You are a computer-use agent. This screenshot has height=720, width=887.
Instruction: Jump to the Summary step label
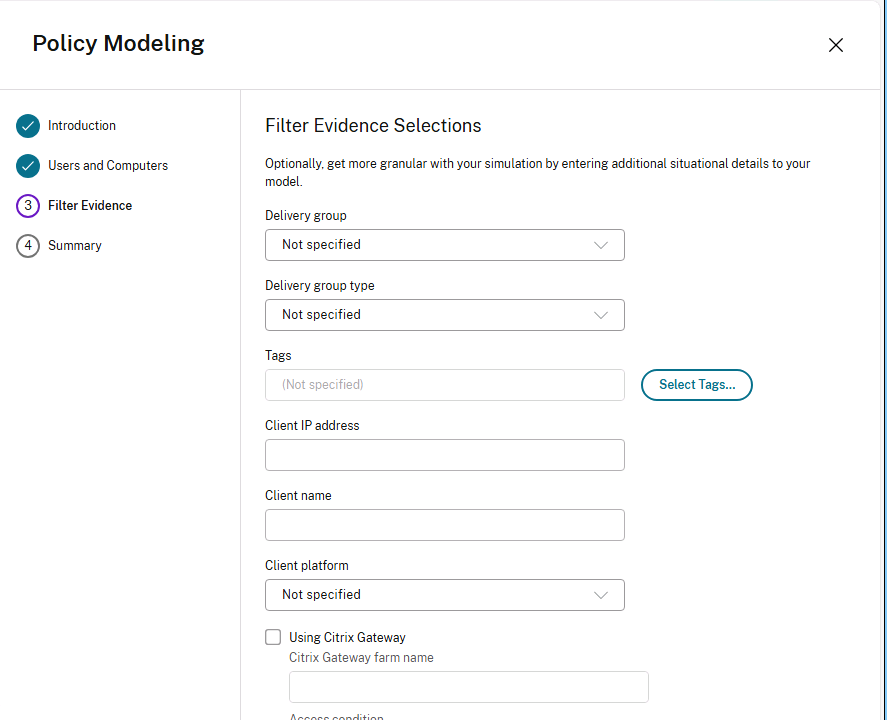click(x=75, y=245)
